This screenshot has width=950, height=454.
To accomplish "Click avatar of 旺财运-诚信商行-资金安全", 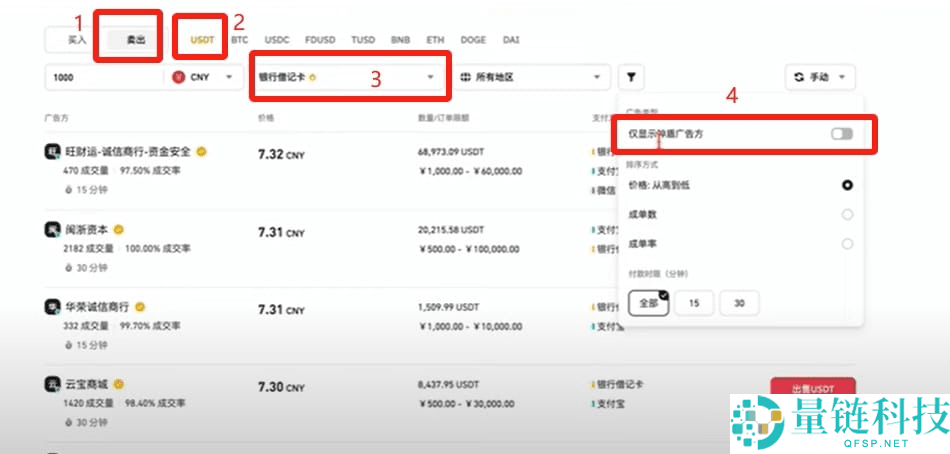I will pos(52,152).
